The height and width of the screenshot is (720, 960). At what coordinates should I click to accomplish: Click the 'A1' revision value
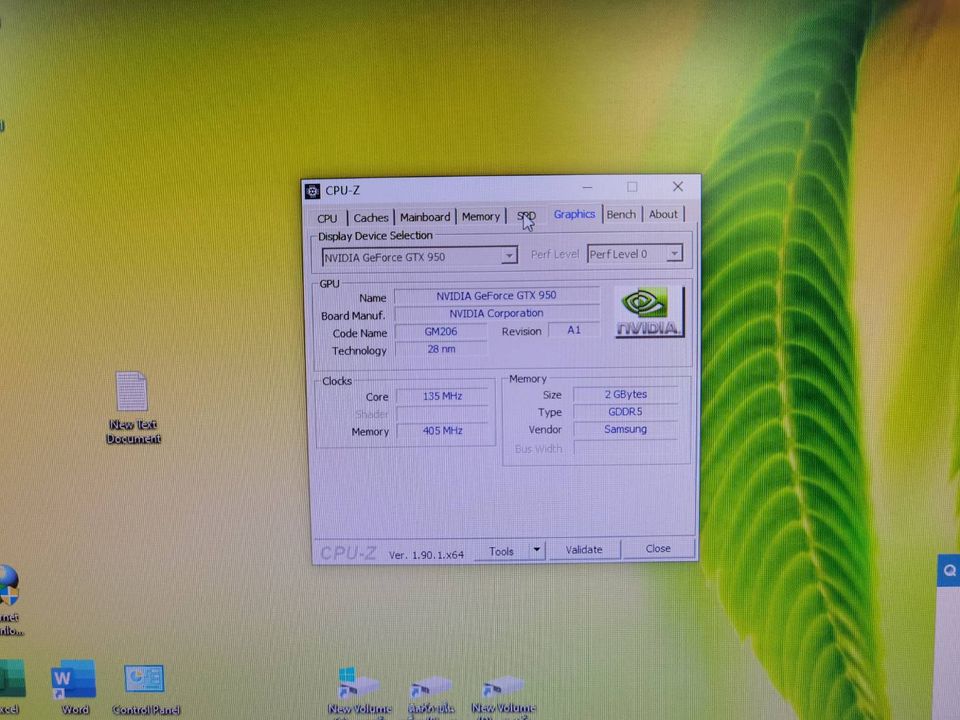pos(573,330)
